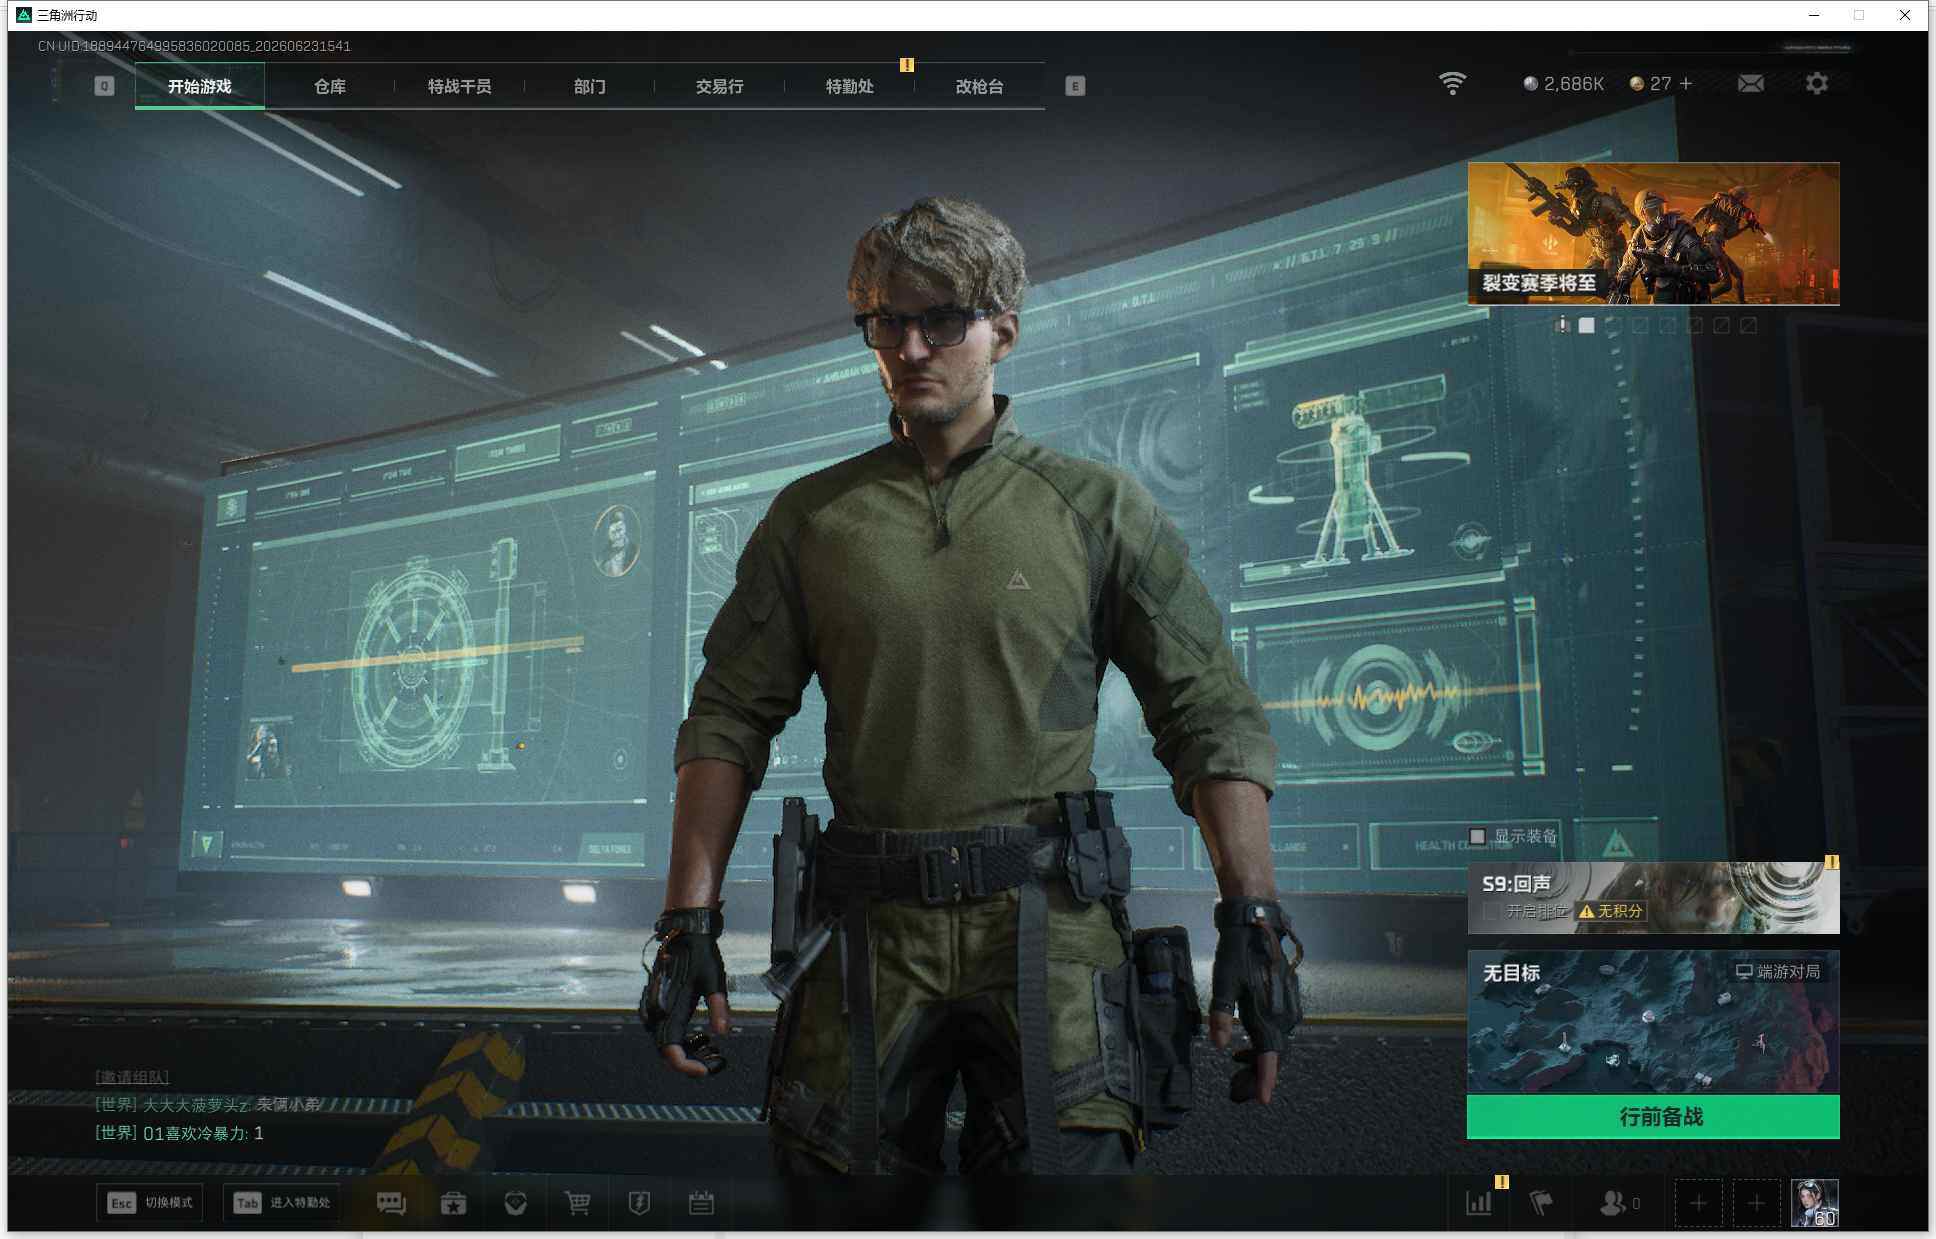This screenshot has height=1239, width=1936.
Task: Open the bar chart stats icon
Action: (1479, 1203)
